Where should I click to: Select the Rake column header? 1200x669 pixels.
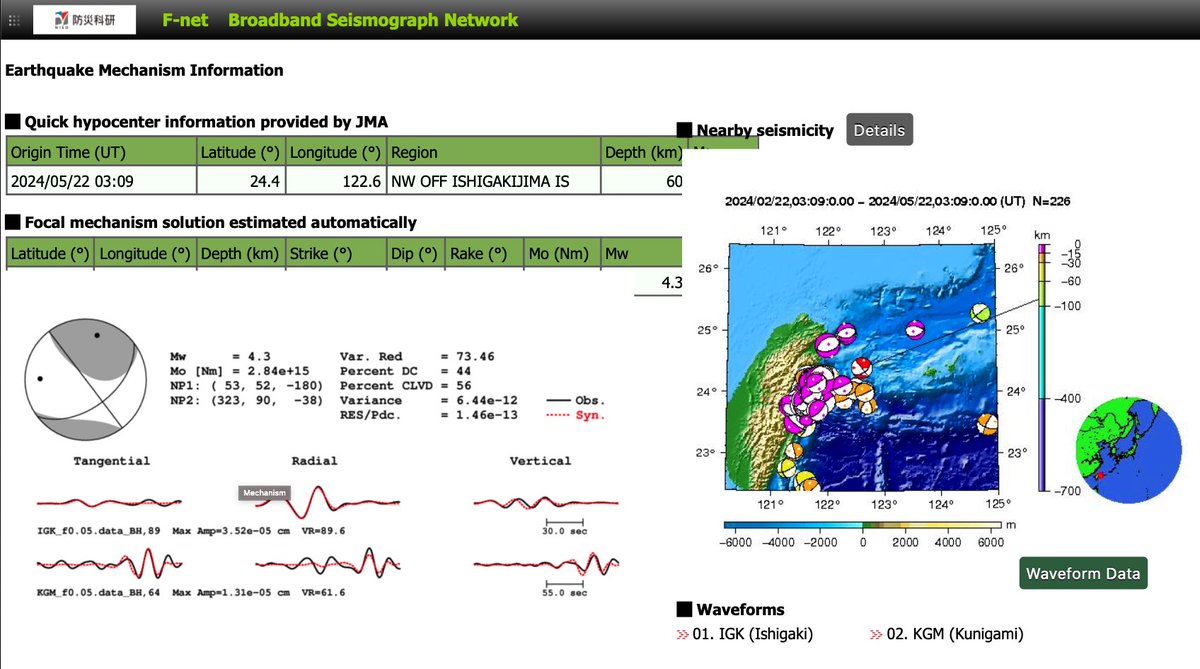pyautogui.click(x=485, y=253)
